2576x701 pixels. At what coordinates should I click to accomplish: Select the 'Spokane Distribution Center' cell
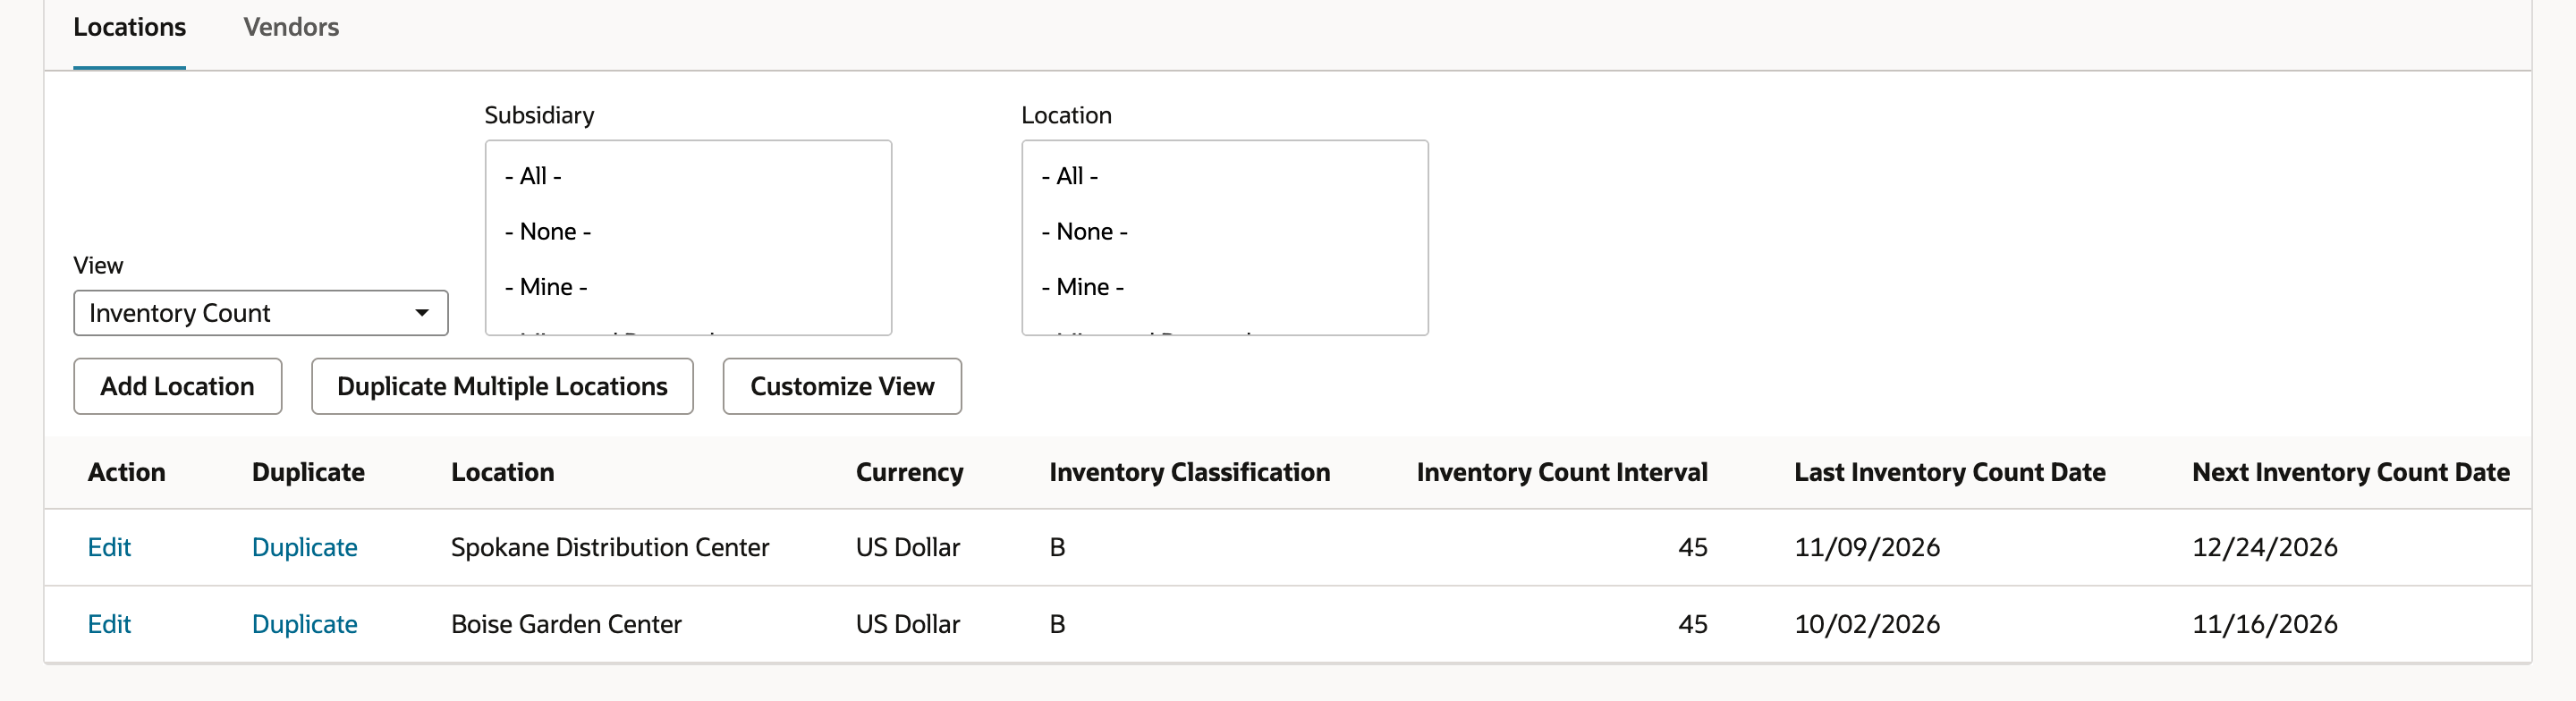coord(610,547)
